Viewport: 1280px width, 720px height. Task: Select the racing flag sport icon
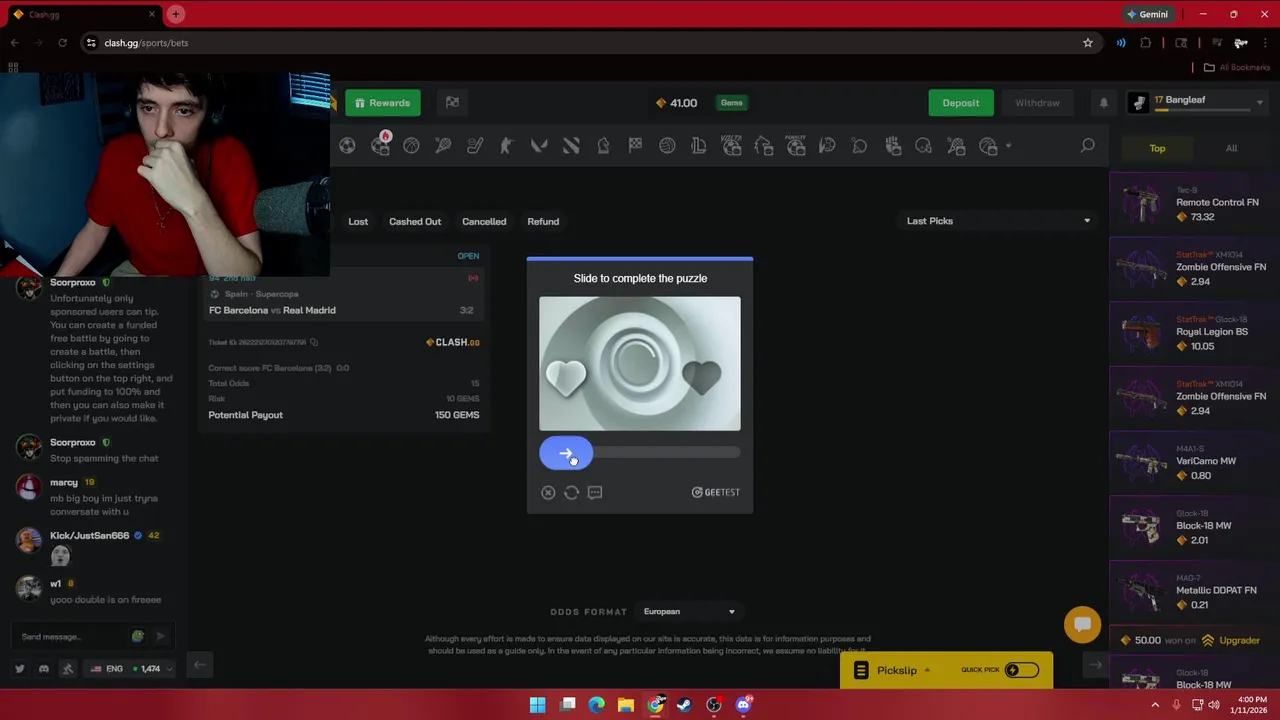[x=635, y=146]
